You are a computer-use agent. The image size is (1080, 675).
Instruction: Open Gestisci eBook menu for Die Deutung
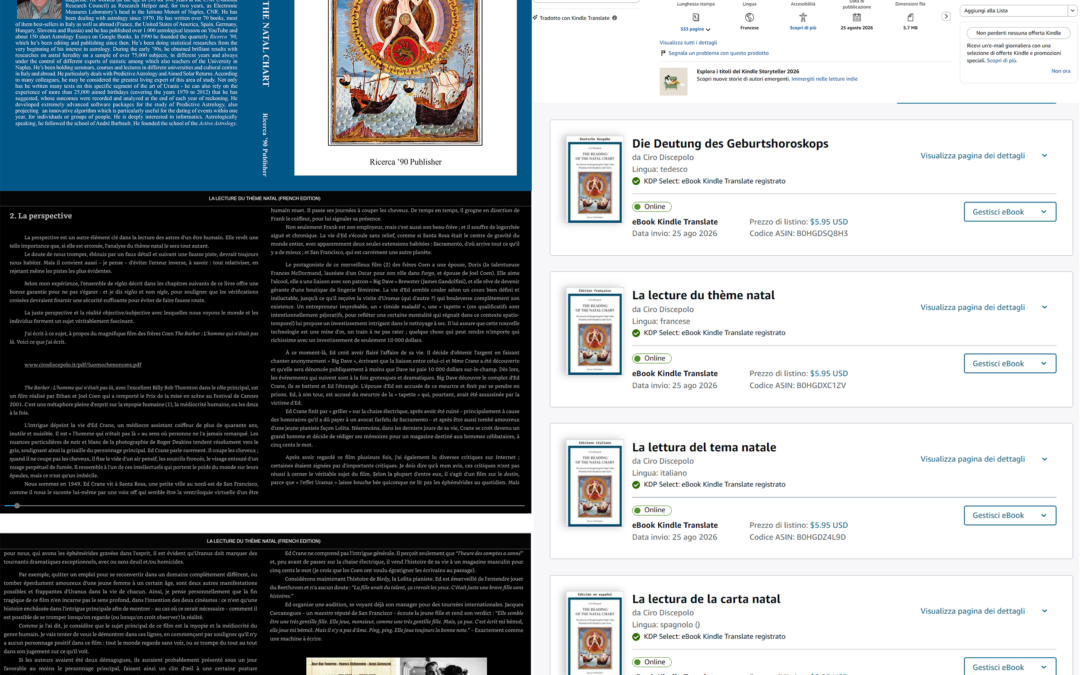(x=1010, y=212)
